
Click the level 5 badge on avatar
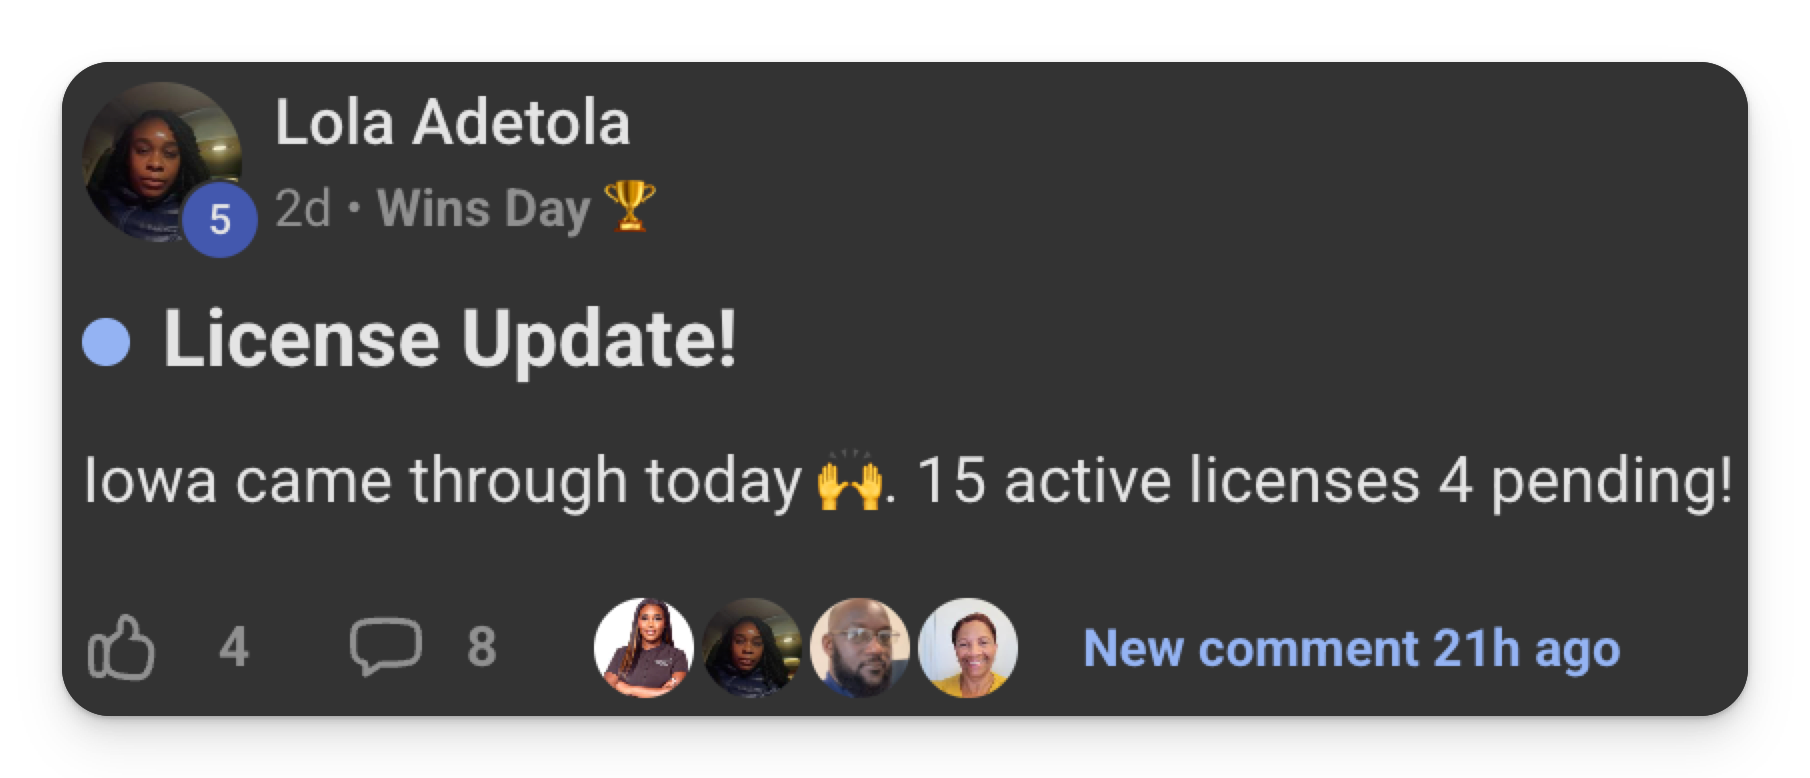click(220, 219)
